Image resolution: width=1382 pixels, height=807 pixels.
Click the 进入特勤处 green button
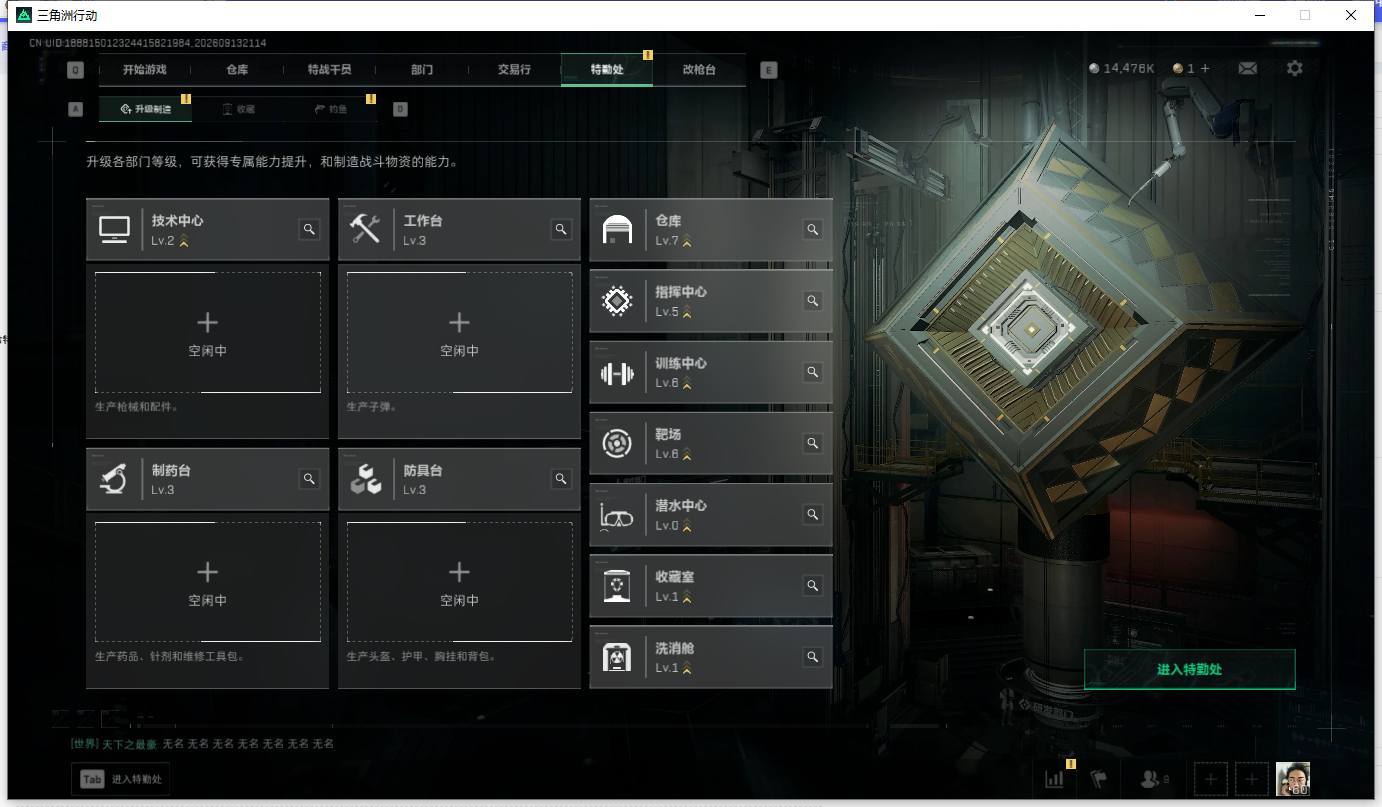pyautogui.click(x=1189, y=669)
